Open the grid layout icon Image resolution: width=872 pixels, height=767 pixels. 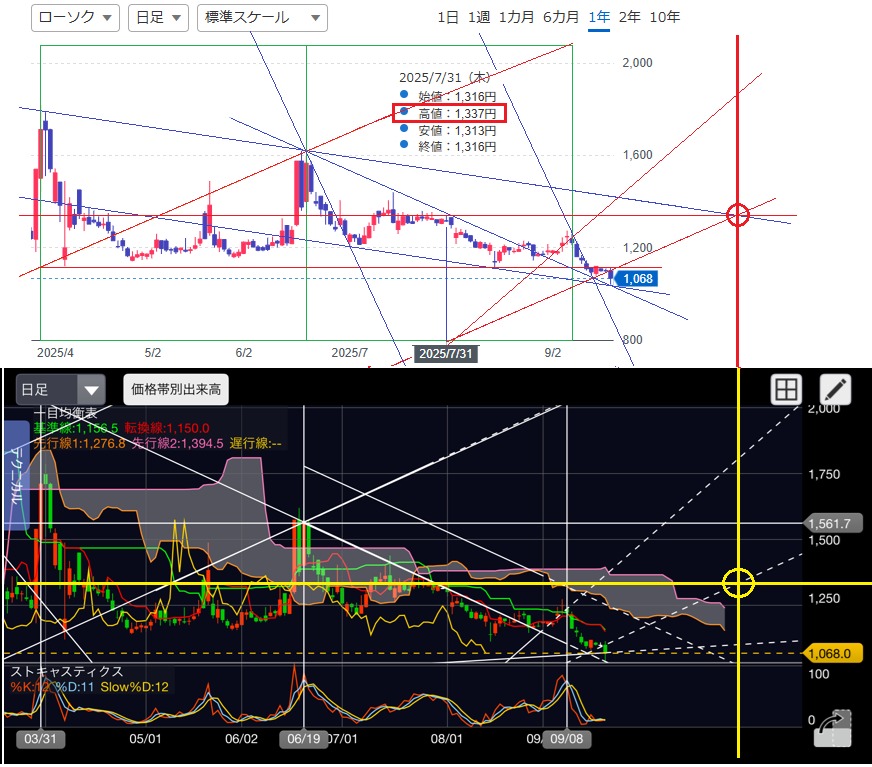pyautogui.click(x=786, y=389)
